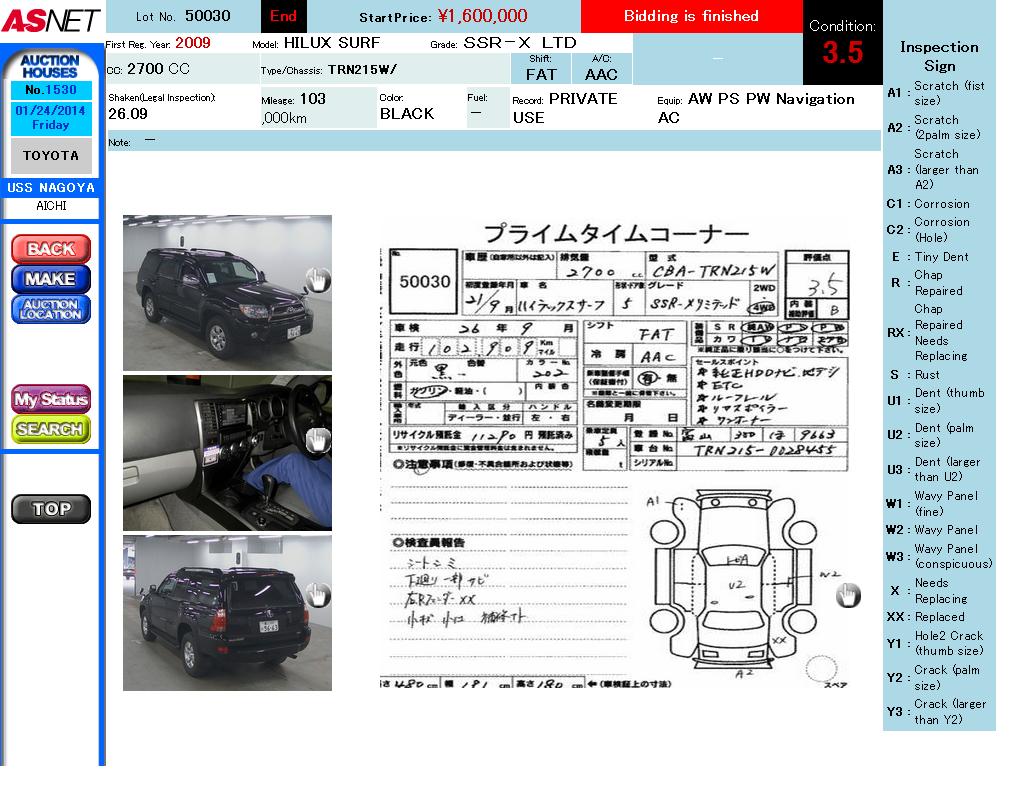Click the hand icon beside the auction sheet diagram
Screen dimensions: 1014x803
[x=848, y=595]
